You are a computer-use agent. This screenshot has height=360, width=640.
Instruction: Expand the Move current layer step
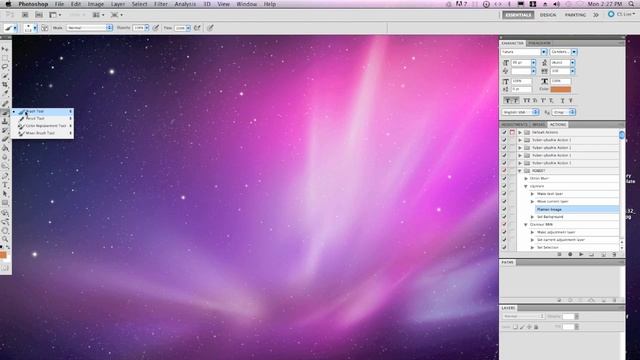coord(532,202)
